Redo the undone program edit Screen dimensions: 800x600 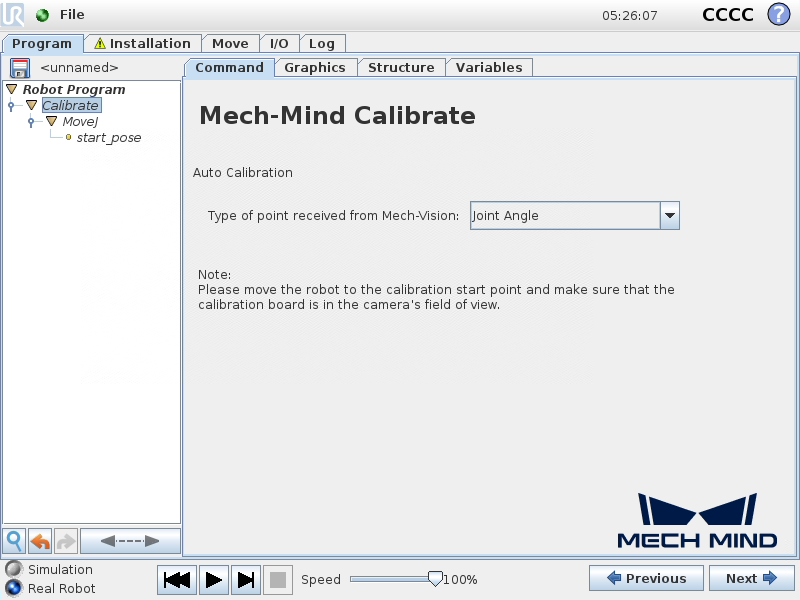[64, 540]
